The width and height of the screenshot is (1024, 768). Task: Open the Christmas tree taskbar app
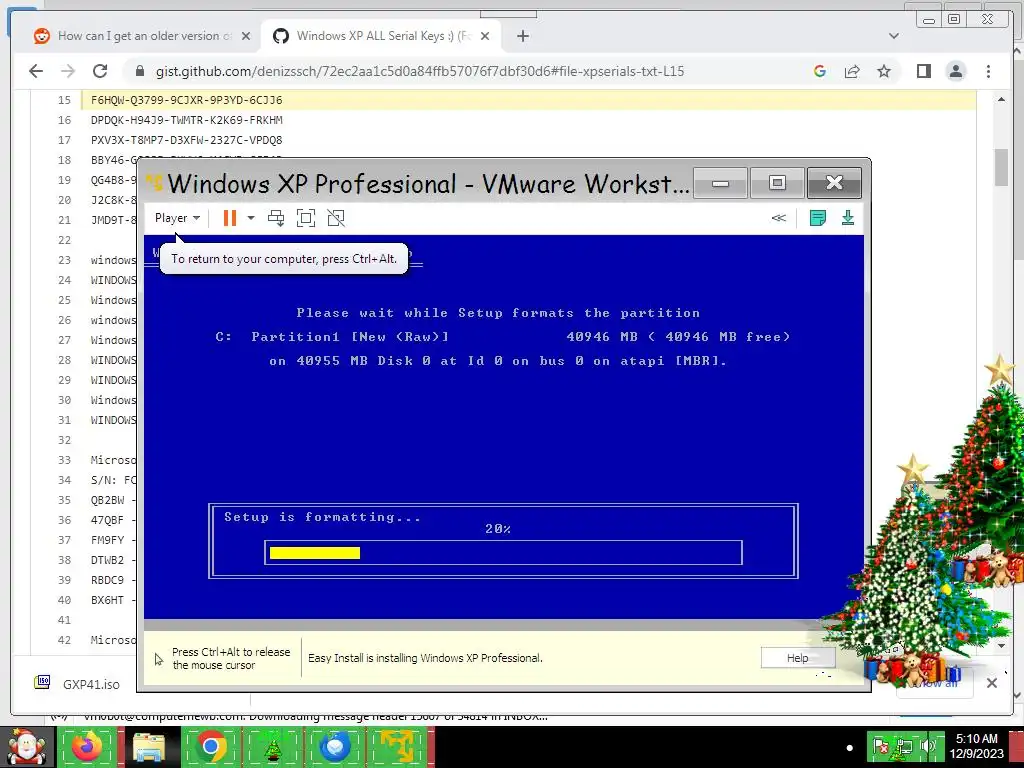(x=273, y=747)
